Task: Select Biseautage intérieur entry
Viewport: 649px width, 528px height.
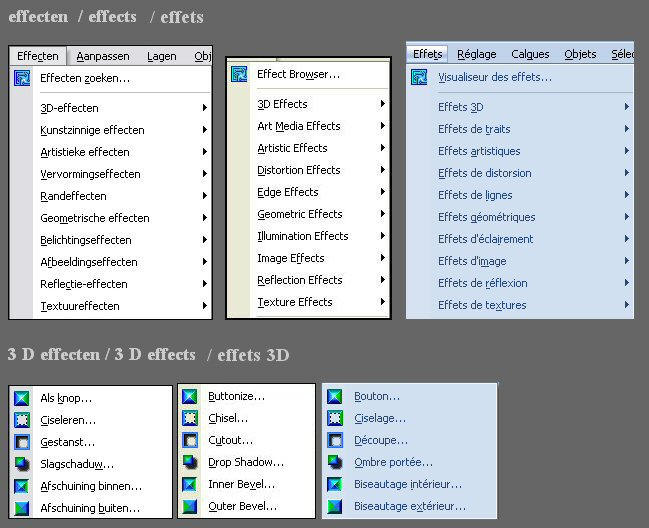Action: pos(408,484)
